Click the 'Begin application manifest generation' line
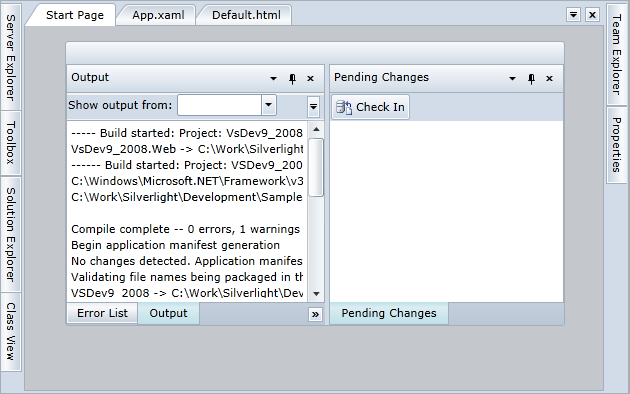Screen dimensions: 630x394 point(176,245)
